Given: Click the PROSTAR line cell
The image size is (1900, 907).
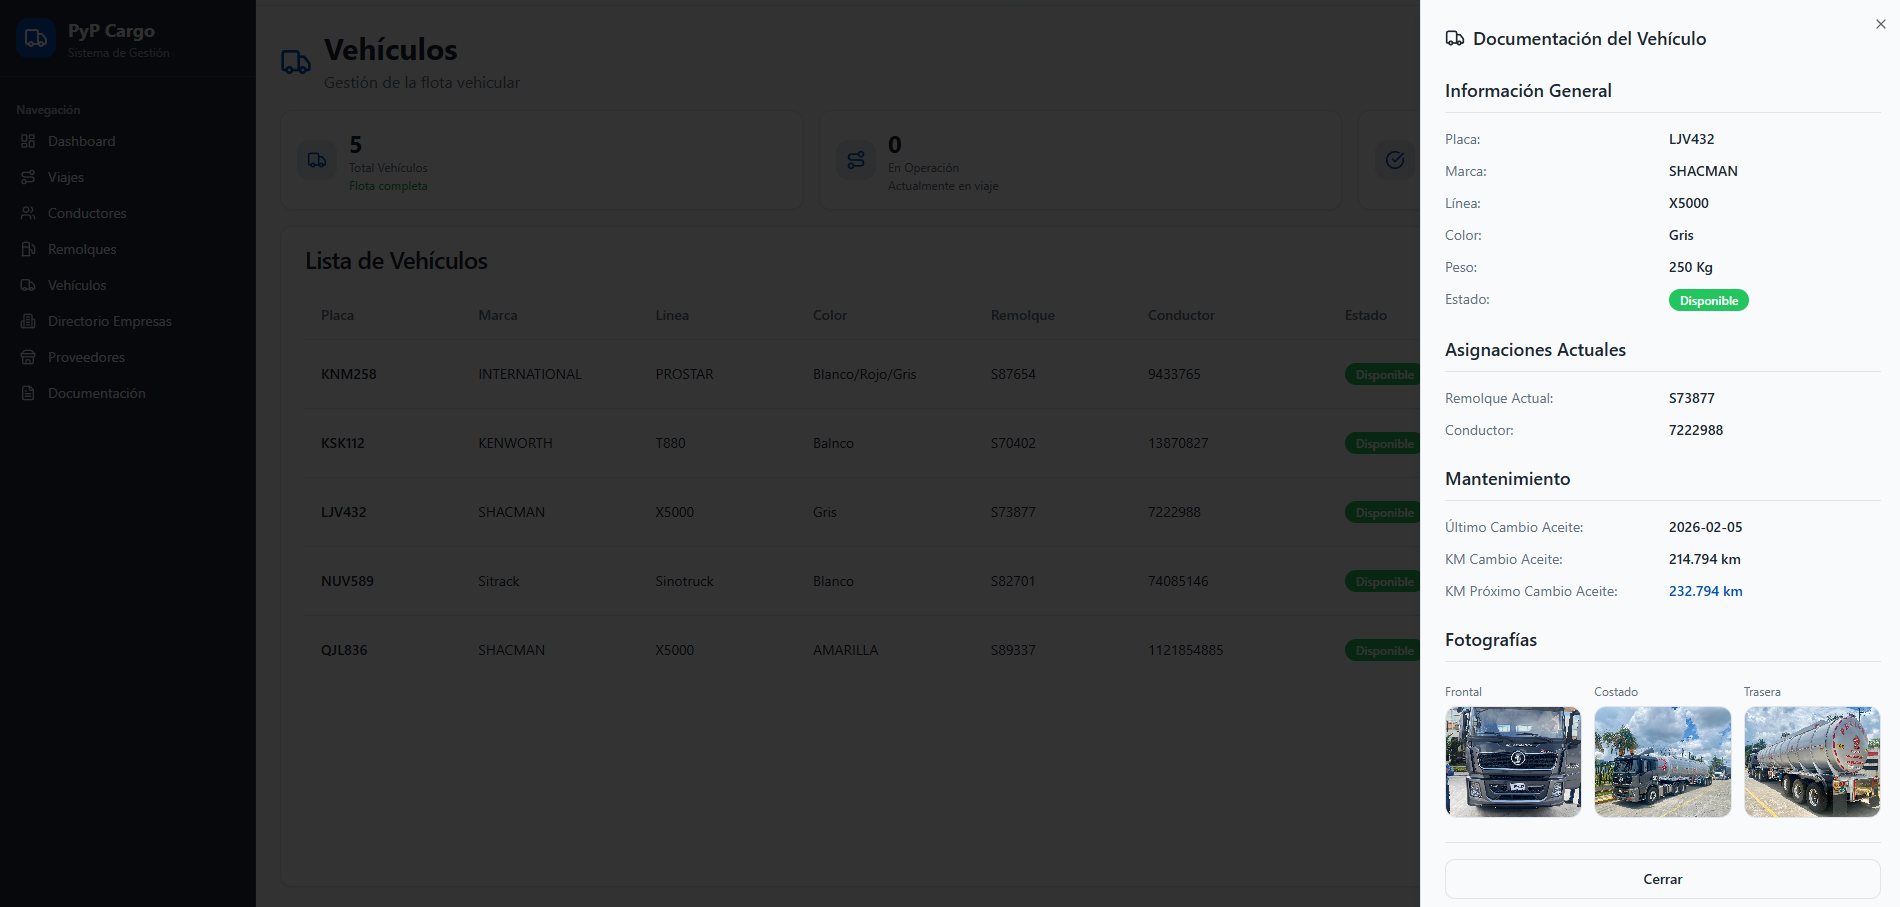Looking at the screenshot, I should (x=685, y=374).
